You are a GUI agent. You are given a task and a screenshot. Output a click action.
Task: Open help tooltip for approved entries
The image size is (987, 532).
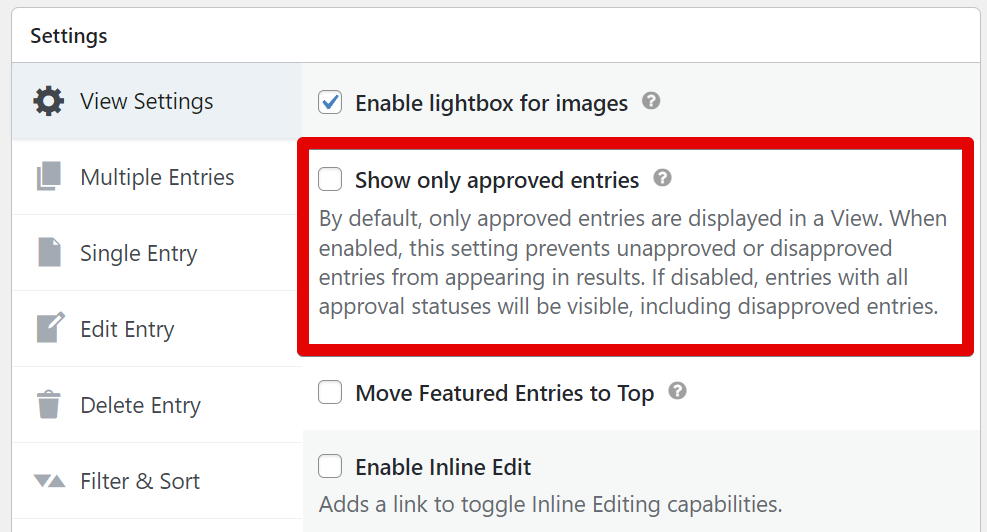click(x=662, y=179)
